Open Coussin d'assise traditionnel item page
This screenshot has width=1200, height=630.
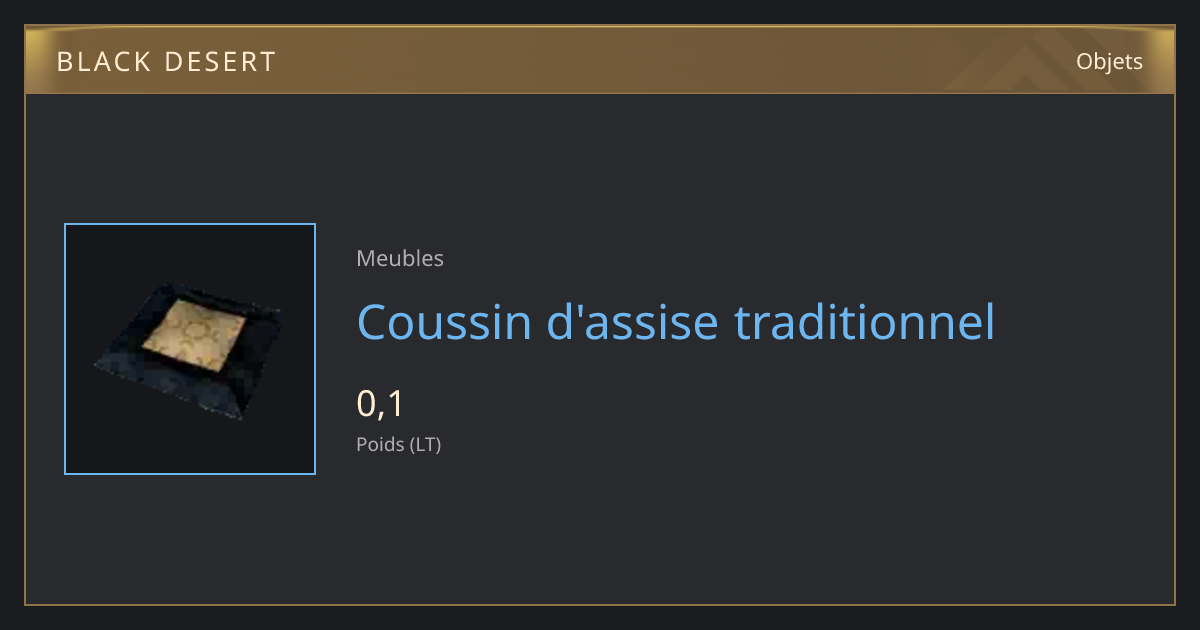point(676,322)
